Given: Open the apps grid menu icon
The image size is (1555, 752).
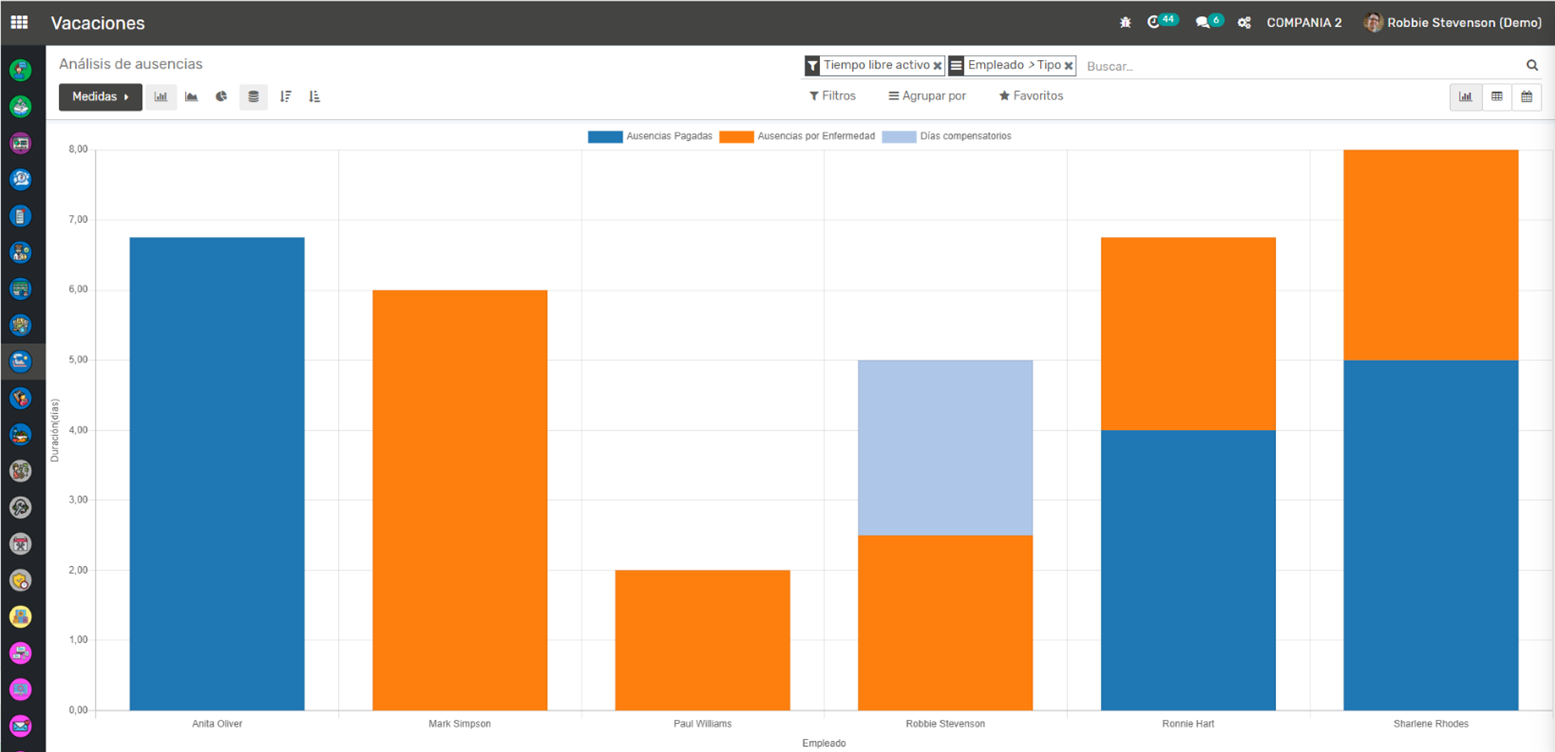Looking at the screenshot, I should tap(19, 22).
